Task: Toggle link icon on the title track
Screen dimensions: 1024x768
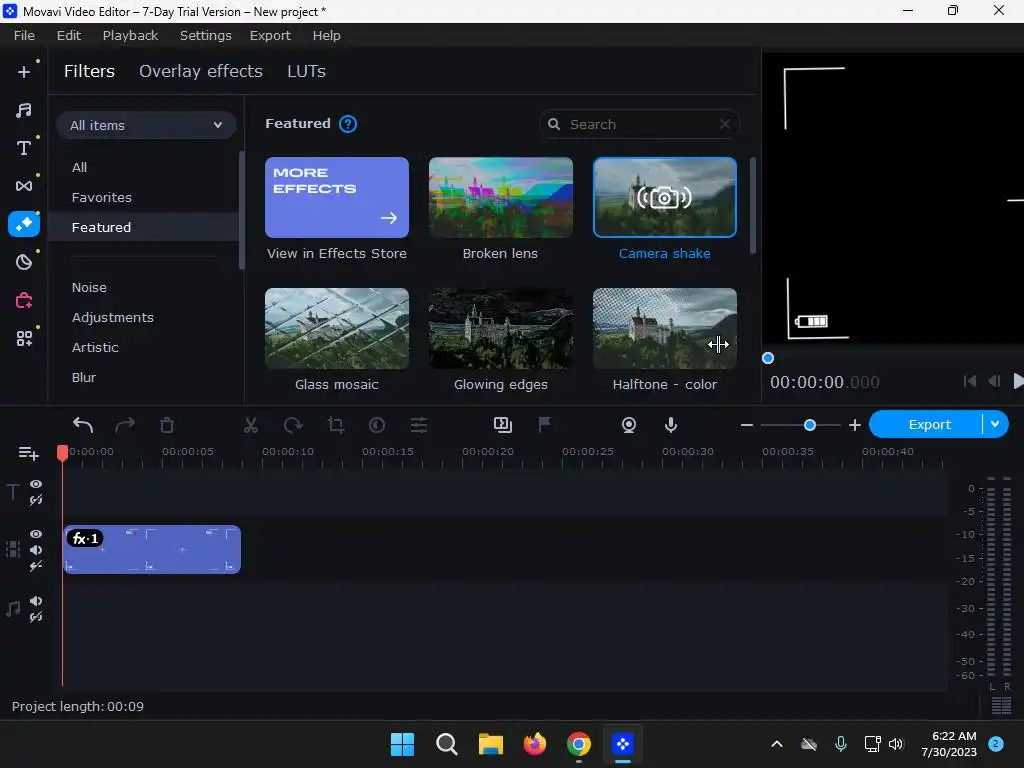Action: pyautogui.click(x=36, y=500)
